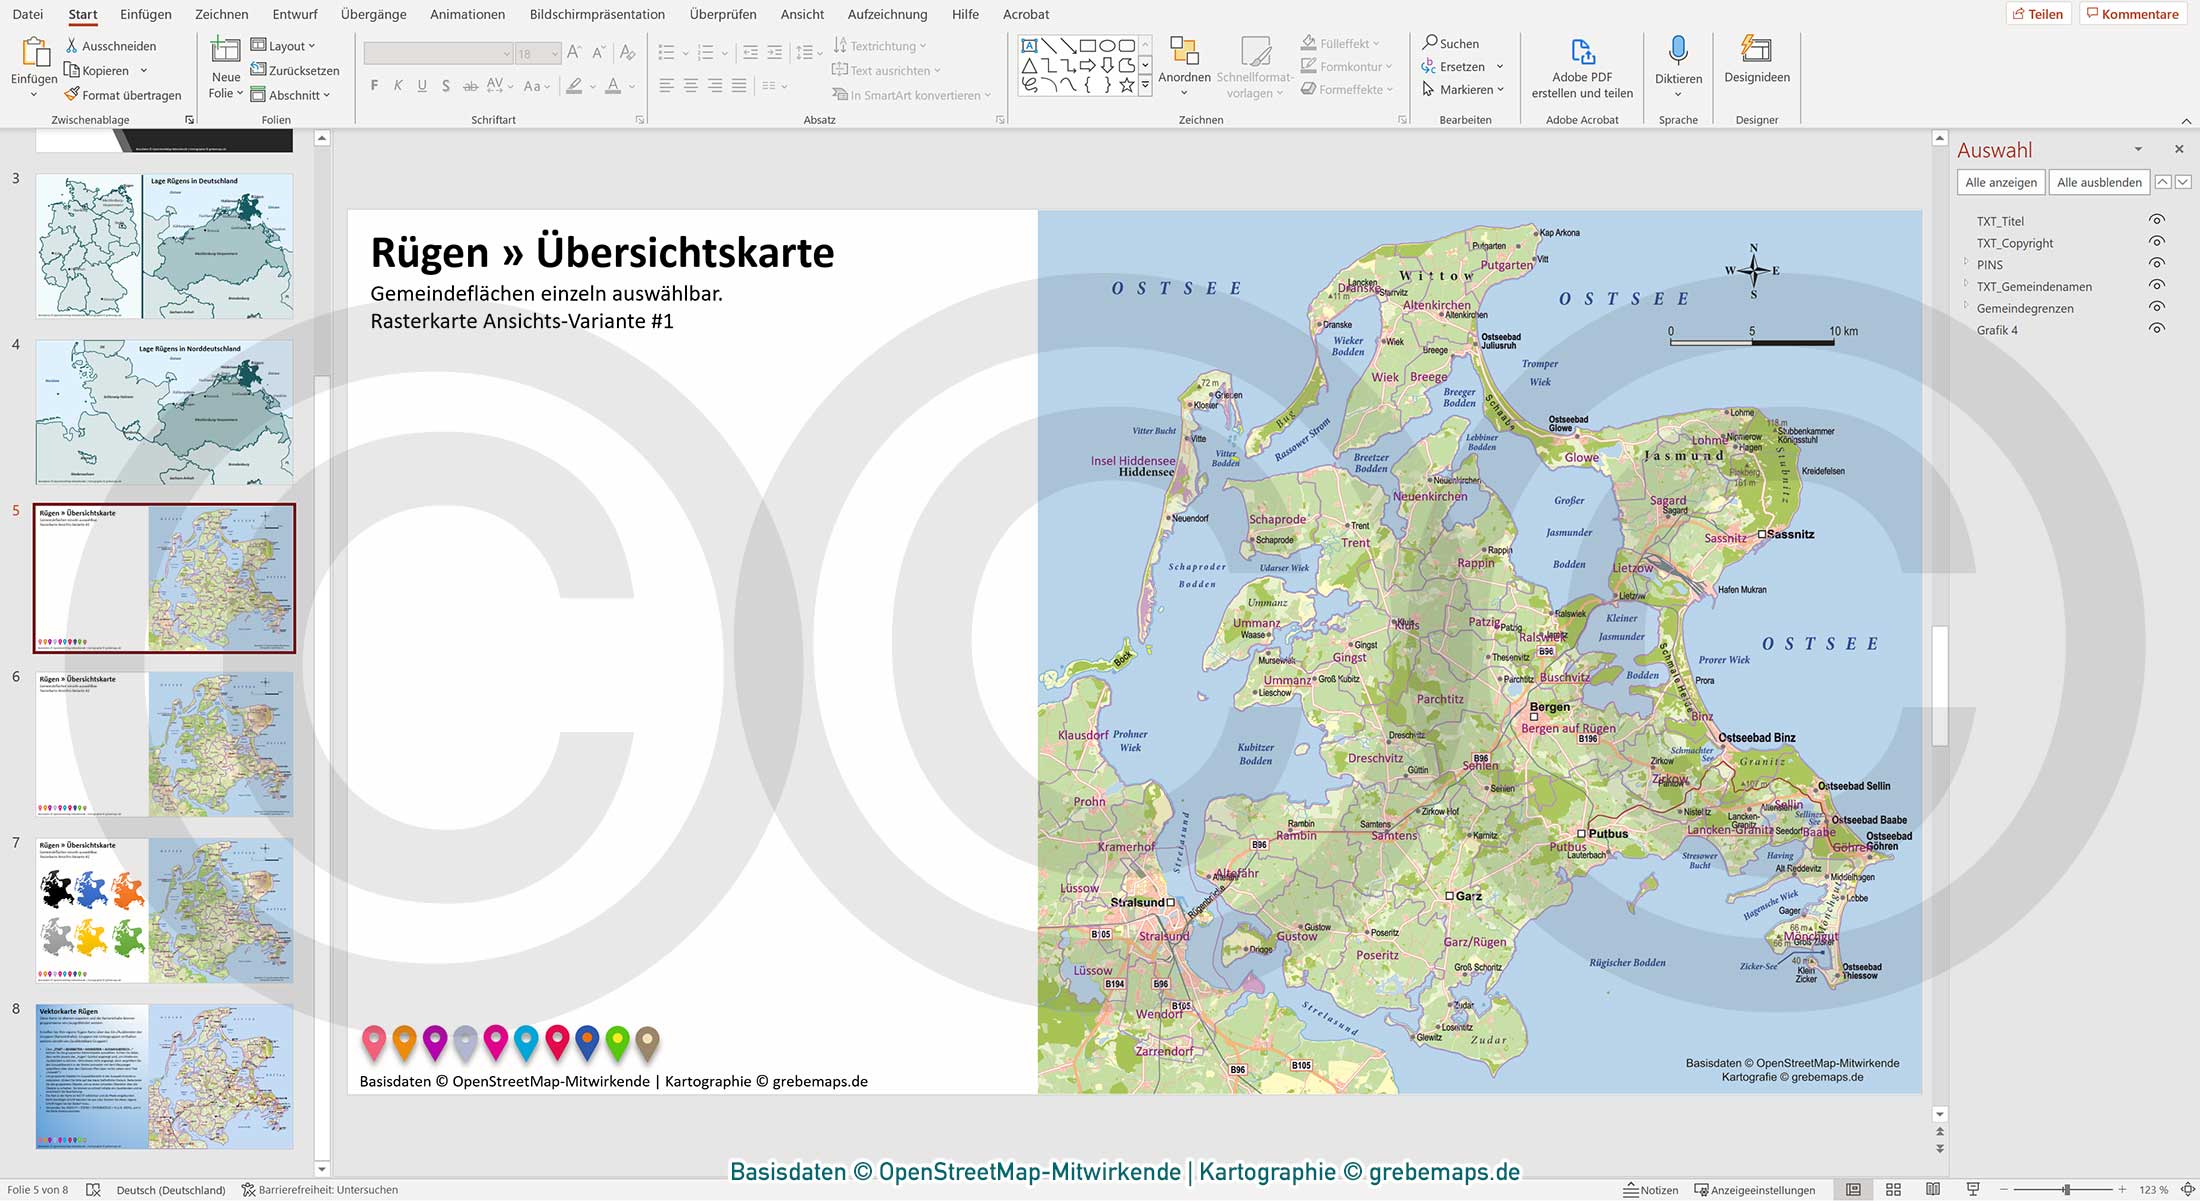
Task: Switch to the Animationen ribbon tab
Action: [x=467, y=14]
